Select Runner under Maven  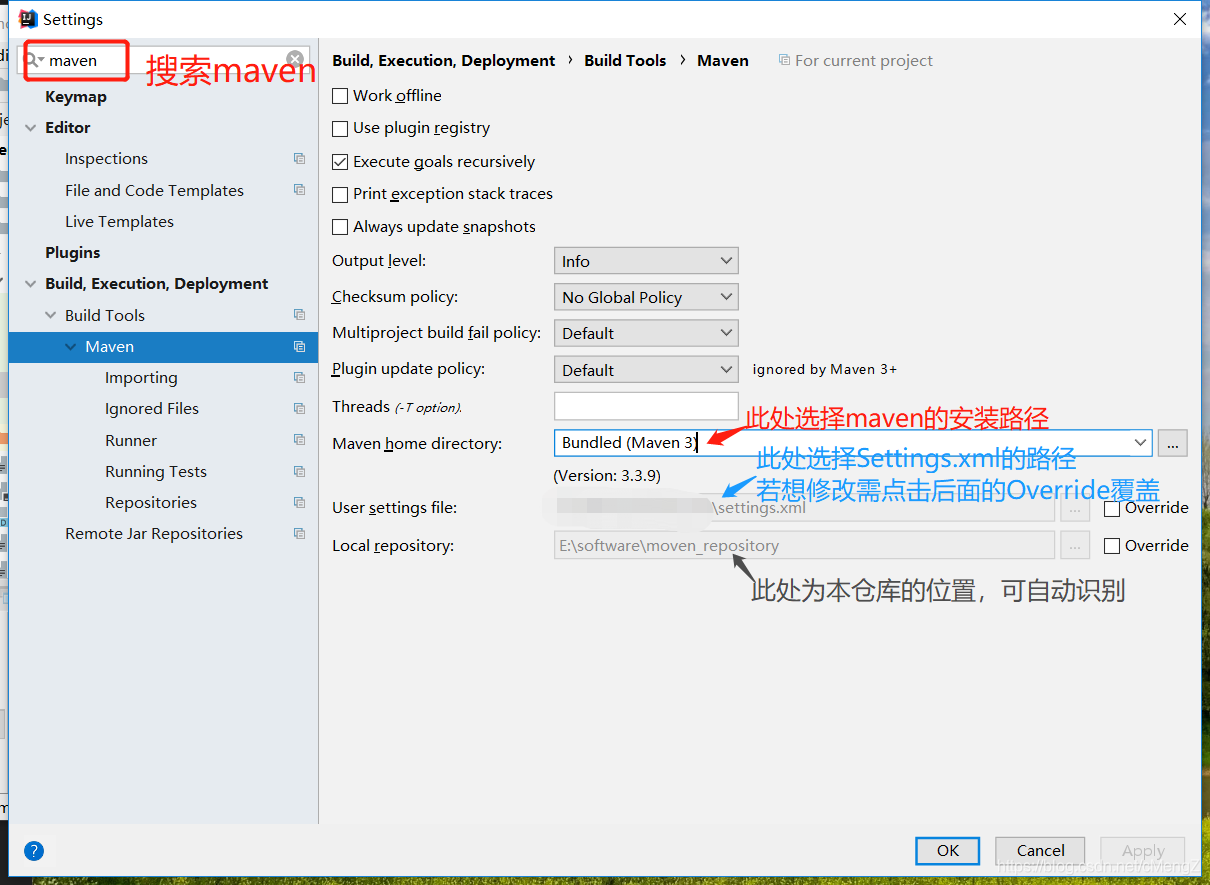click(131, 441)
